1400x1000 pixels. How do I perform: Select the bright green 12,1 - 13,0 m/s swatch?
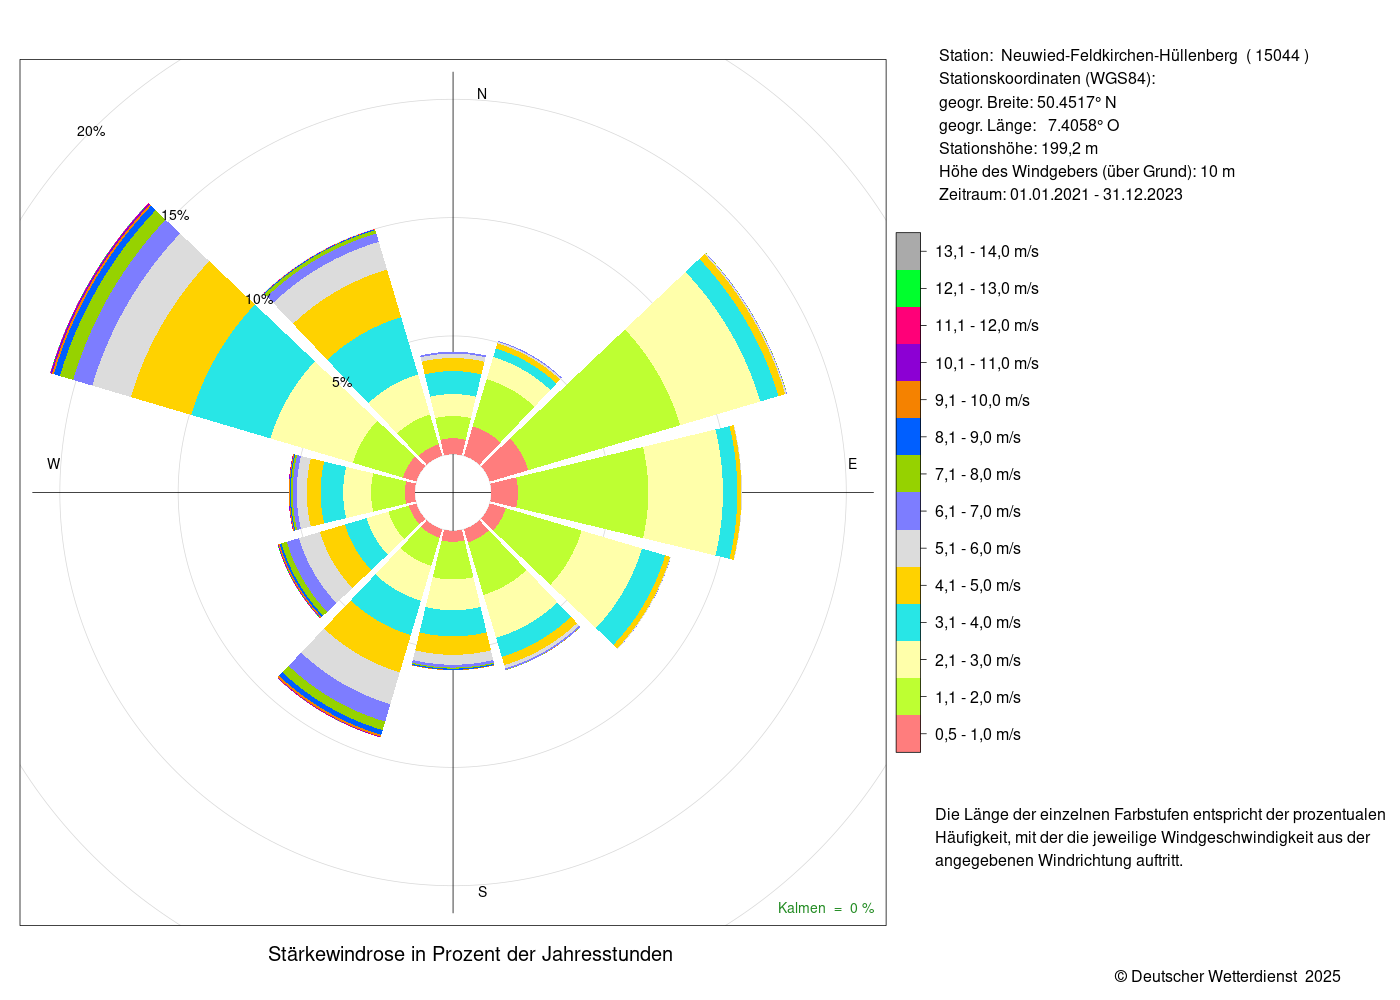[908, 288]
